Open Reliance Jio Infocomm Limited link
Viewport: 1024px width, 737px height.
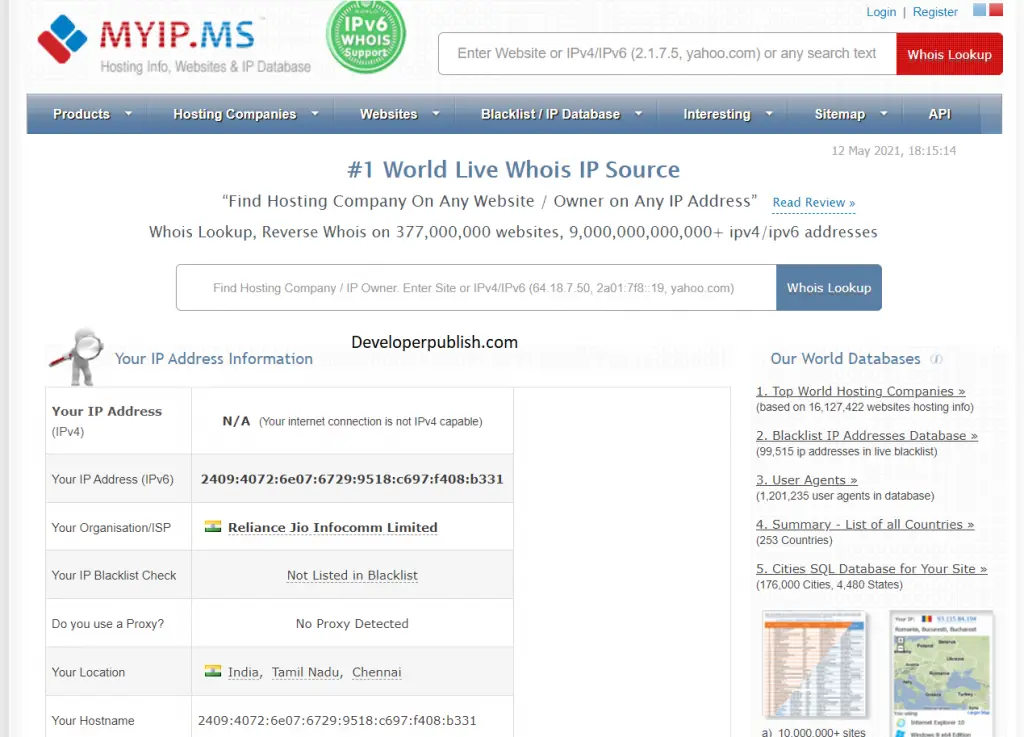pos(332,527)
